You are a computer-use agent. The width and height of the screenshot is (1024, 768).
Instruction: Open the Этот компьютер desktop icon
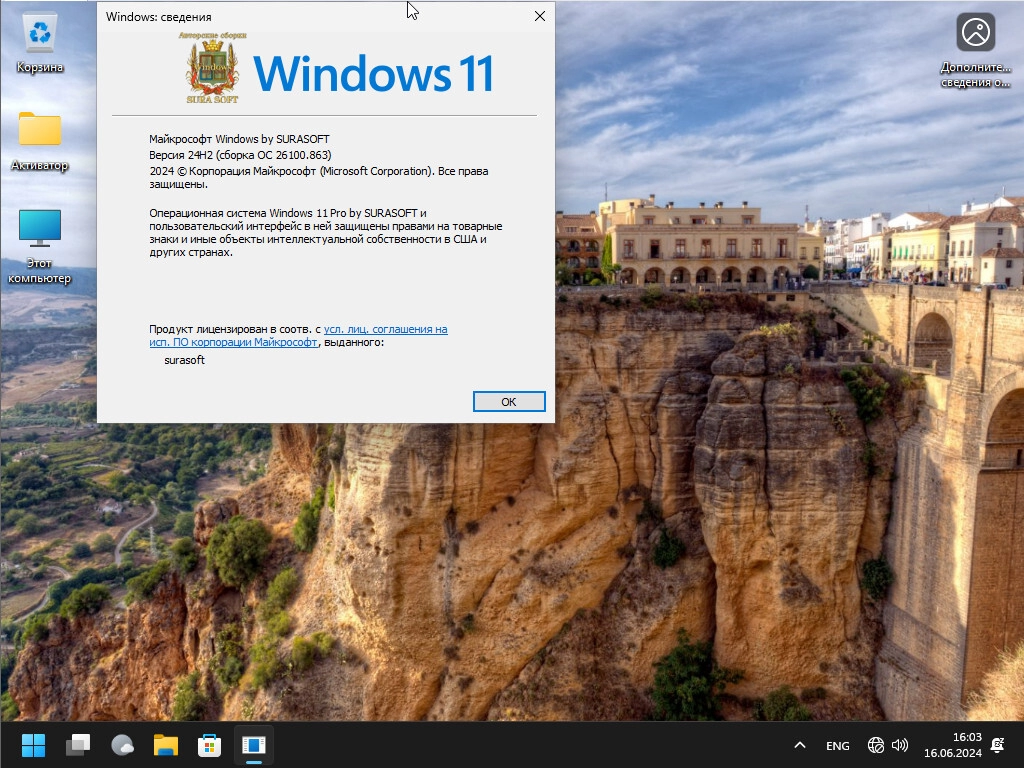click(x=40, y=246)
